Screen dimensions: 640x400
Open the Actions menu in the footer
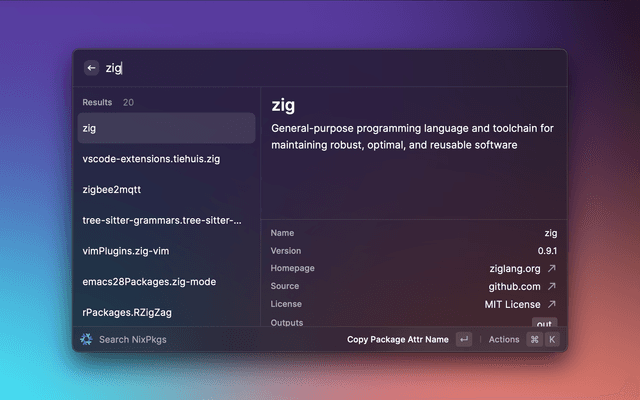click(504, 339)
